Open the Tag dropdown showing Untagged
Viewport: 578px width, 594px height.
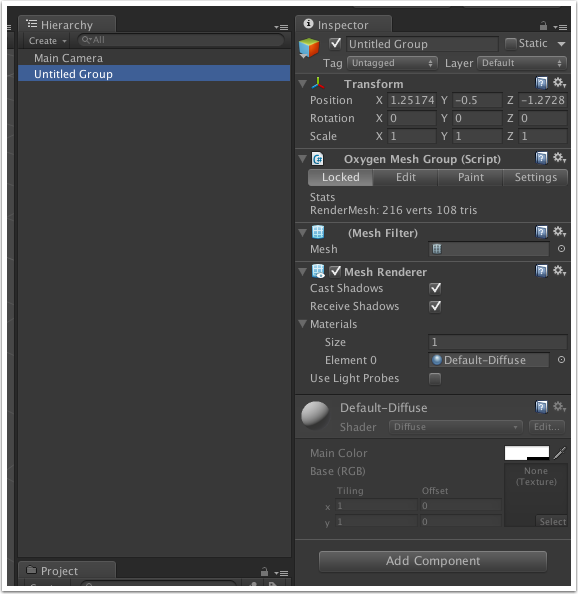click(392, 63)
